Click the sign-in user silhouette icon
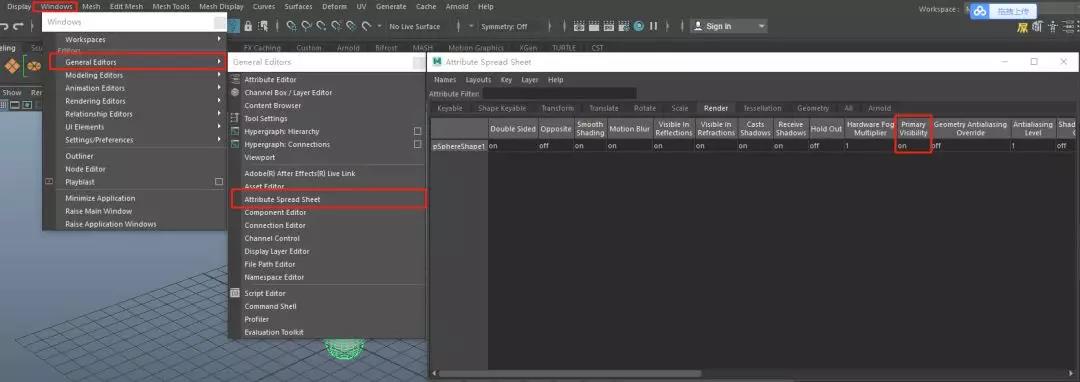 tap(698, 26)
